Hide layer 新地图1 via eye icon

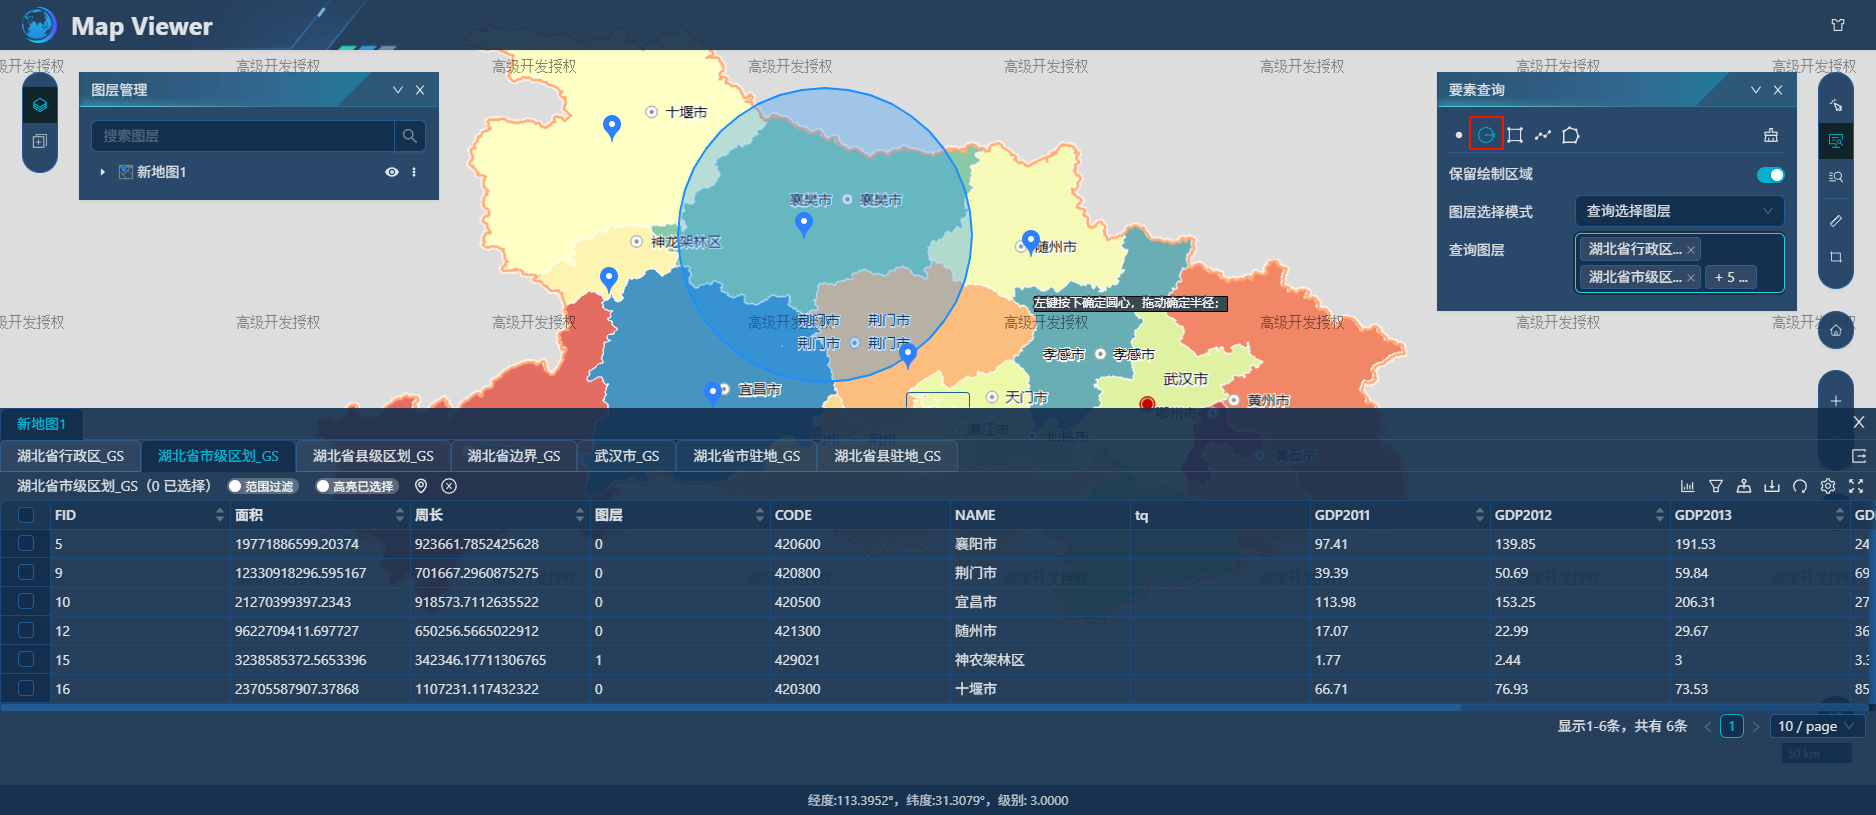click(392, 172)
